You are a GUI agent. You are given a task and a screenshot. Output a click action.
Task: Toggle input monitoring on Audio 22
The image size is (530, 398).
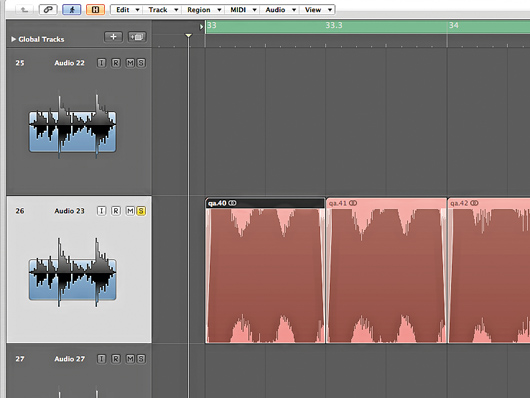[101, 63]
